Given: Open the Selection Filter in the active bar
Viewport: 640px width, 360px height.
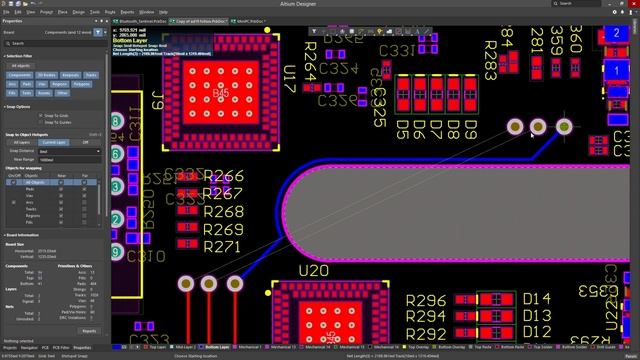Looking at the screenshot, I should (x=314, y=31).
